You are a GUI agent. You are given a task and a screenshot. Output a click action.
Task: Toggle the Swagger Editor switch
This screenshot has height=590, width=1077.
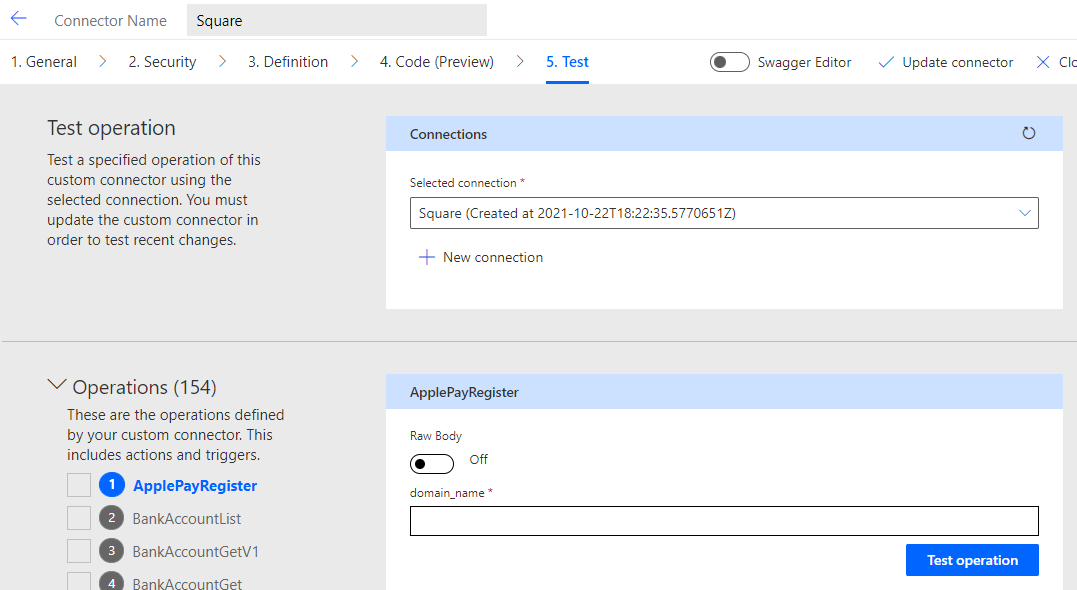point(729,62)
